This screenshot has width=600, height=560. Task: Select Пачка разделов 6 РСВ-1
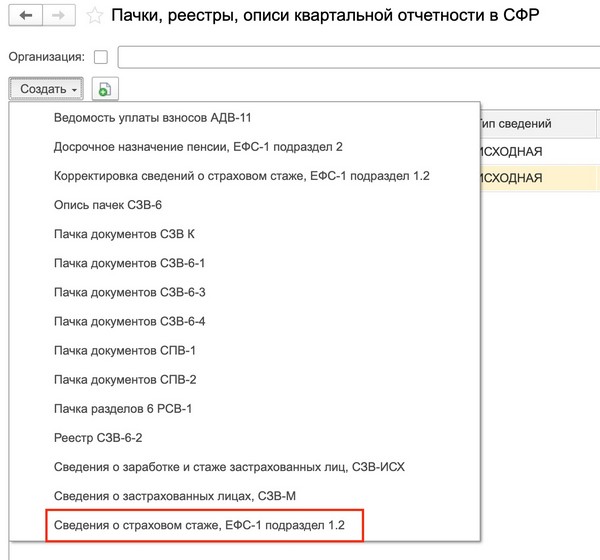pyautogui.click(x=122, y=408)
